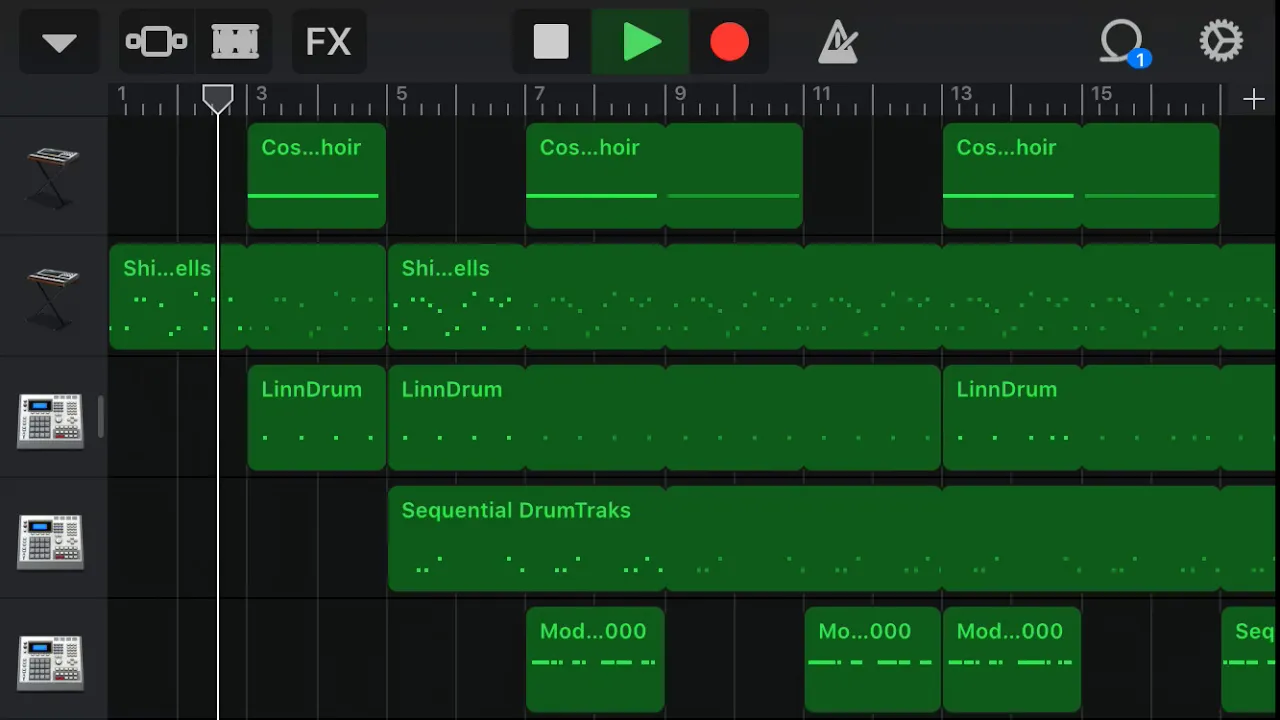Stop playback with the square button
The image size is (1280, 720).
(551, 42)
